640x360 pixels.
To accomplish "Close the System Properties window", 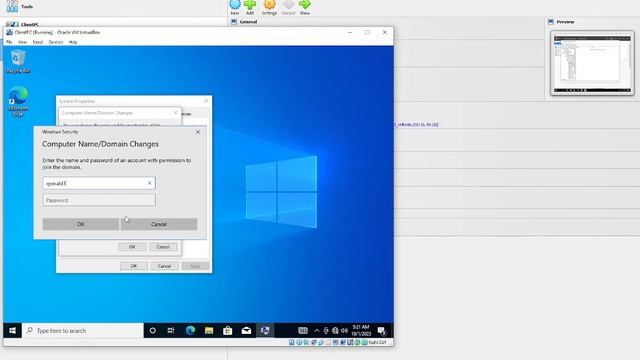I will coord(206,101).
